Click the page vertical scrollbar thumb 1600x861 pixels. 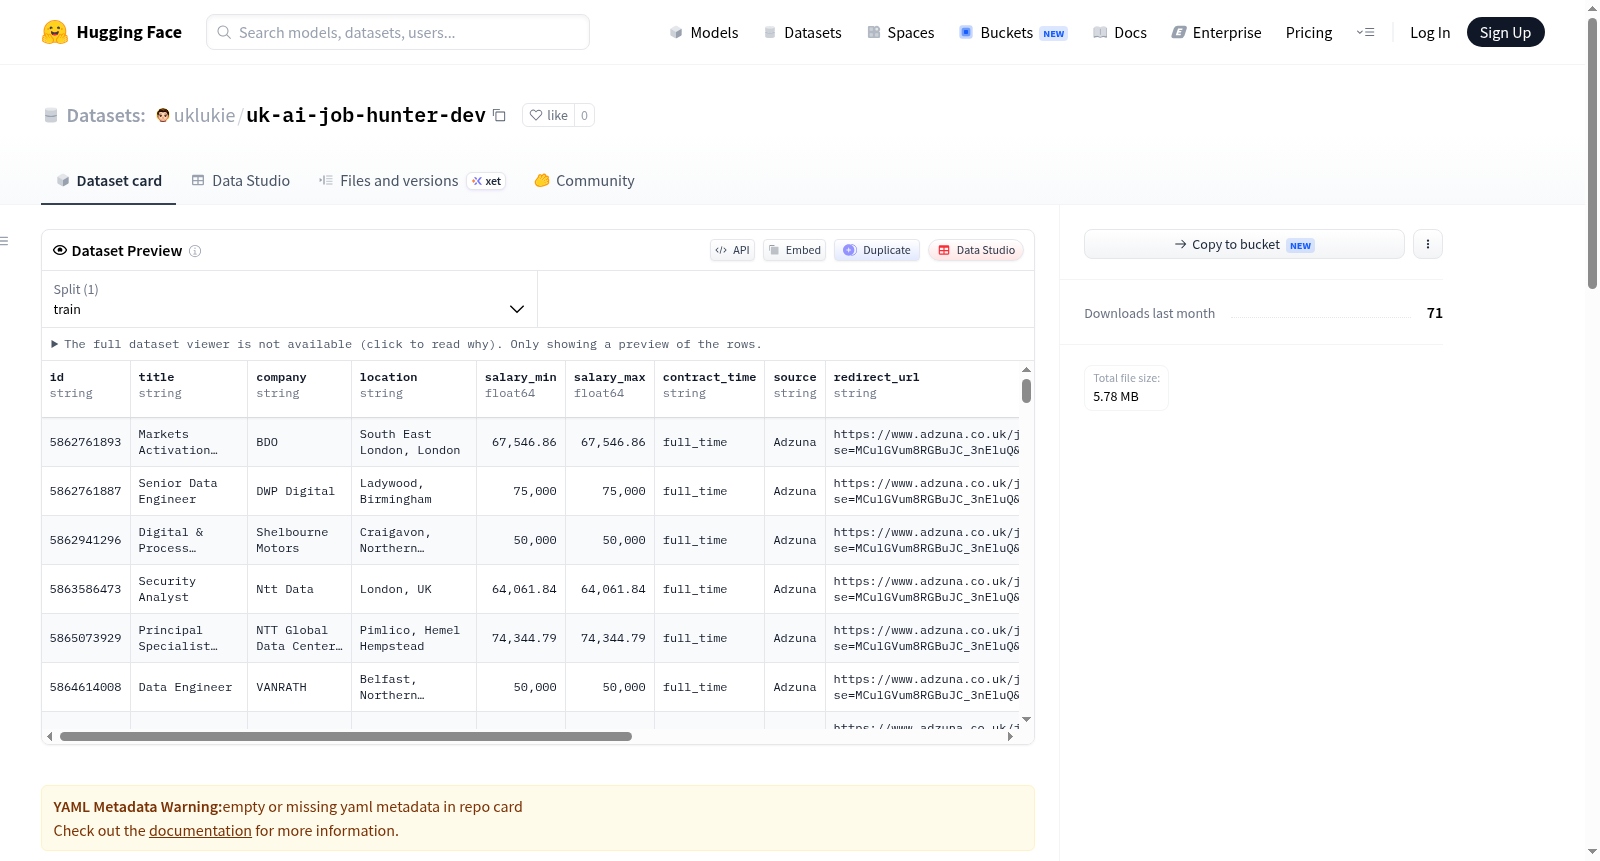(x=1592, y=153)
